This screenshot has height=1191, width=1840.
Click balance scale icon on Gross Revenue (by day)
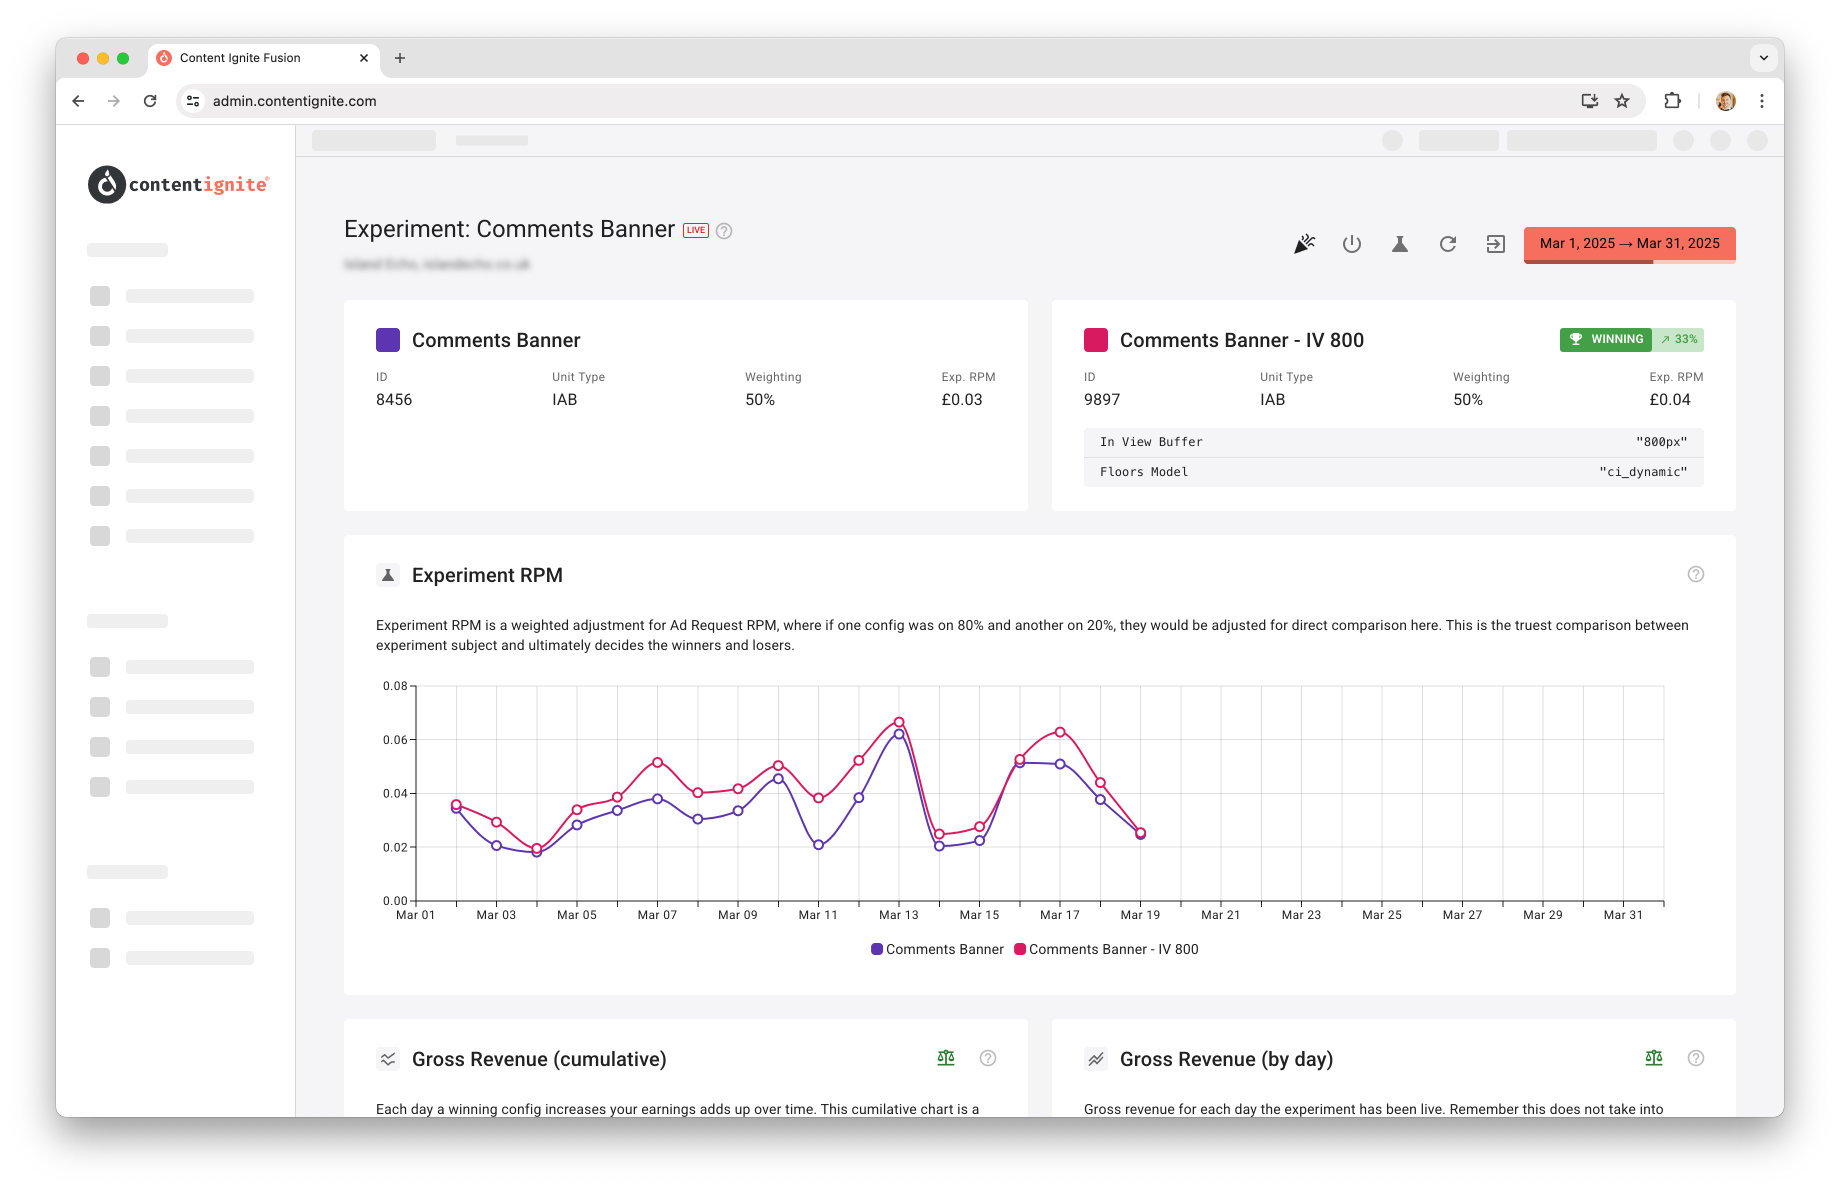point(1654,1058)
